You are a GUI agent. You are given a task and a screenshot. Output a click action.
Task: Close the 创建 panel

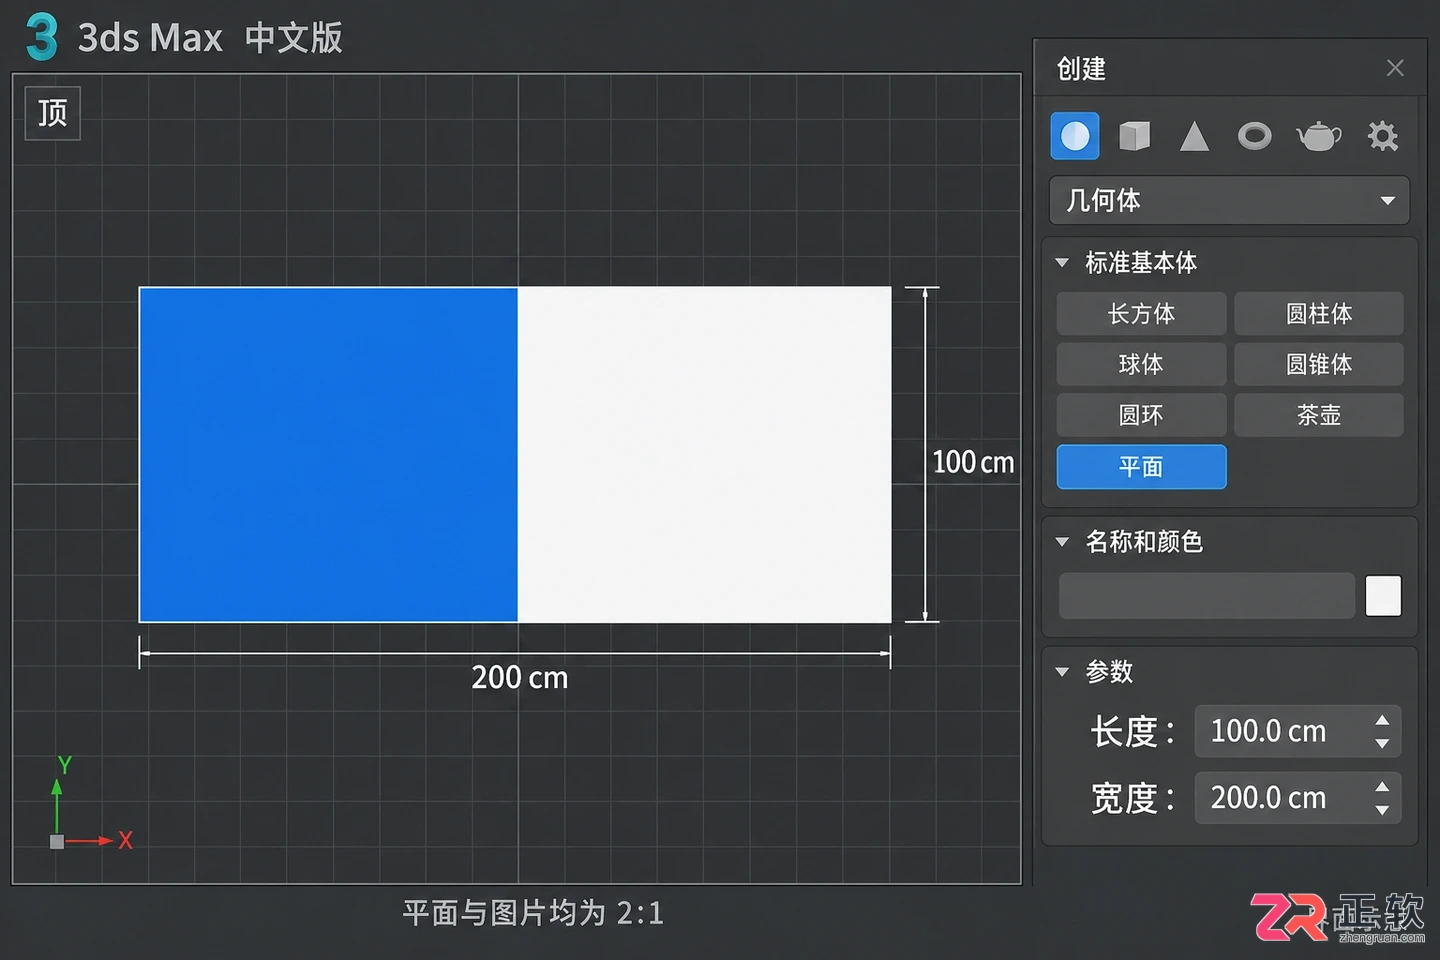[x=1395, y=68]
